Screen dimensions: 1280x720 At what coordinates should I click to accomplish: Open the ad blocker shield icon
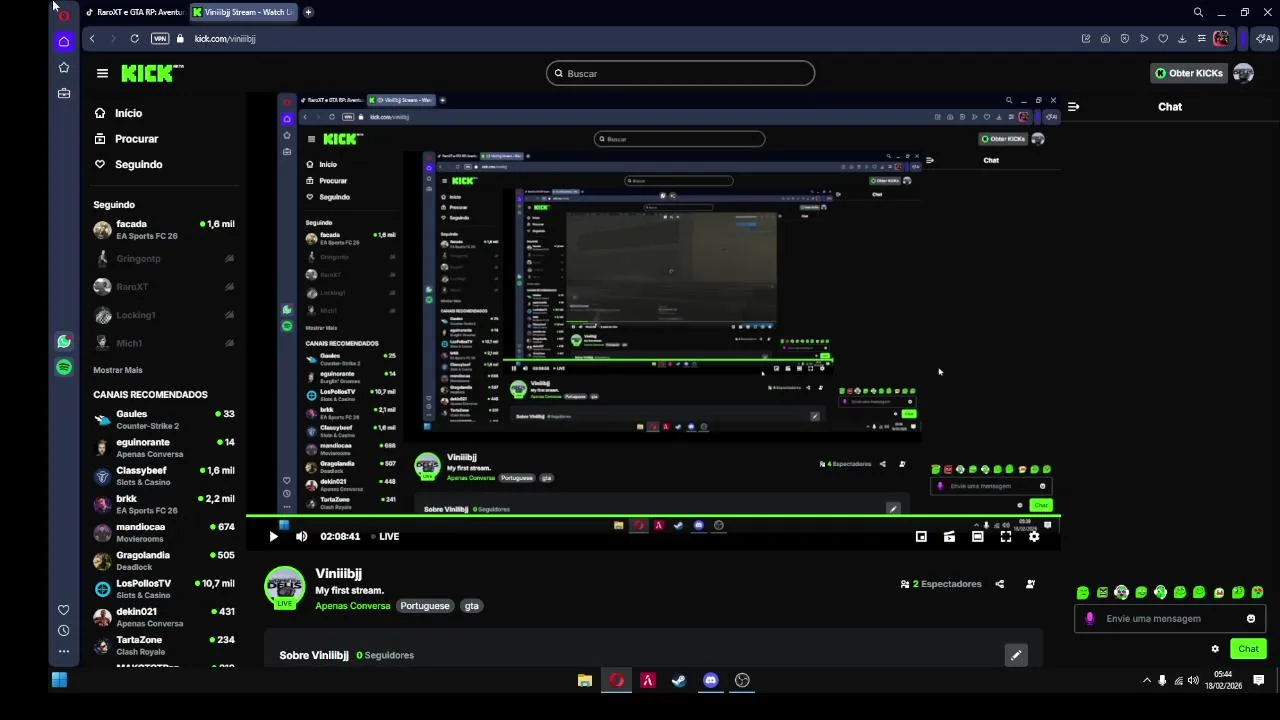point(1124,38)
